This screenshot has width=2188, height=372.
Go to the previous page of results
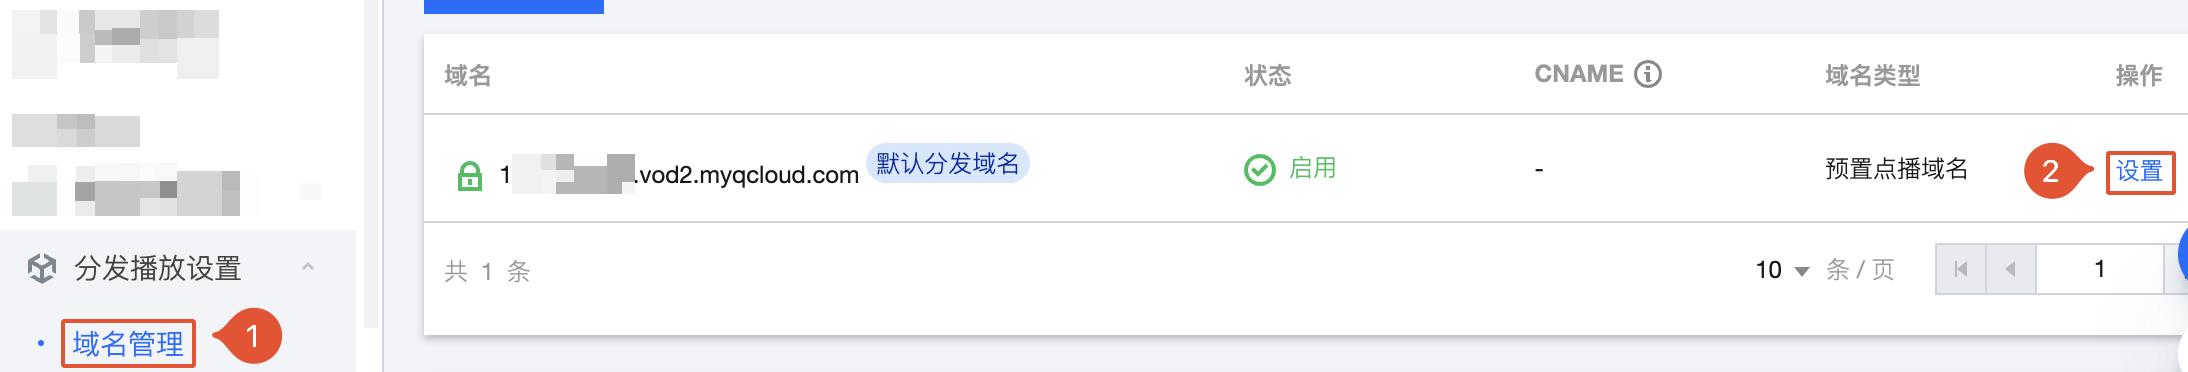(x=2010, y=269)
